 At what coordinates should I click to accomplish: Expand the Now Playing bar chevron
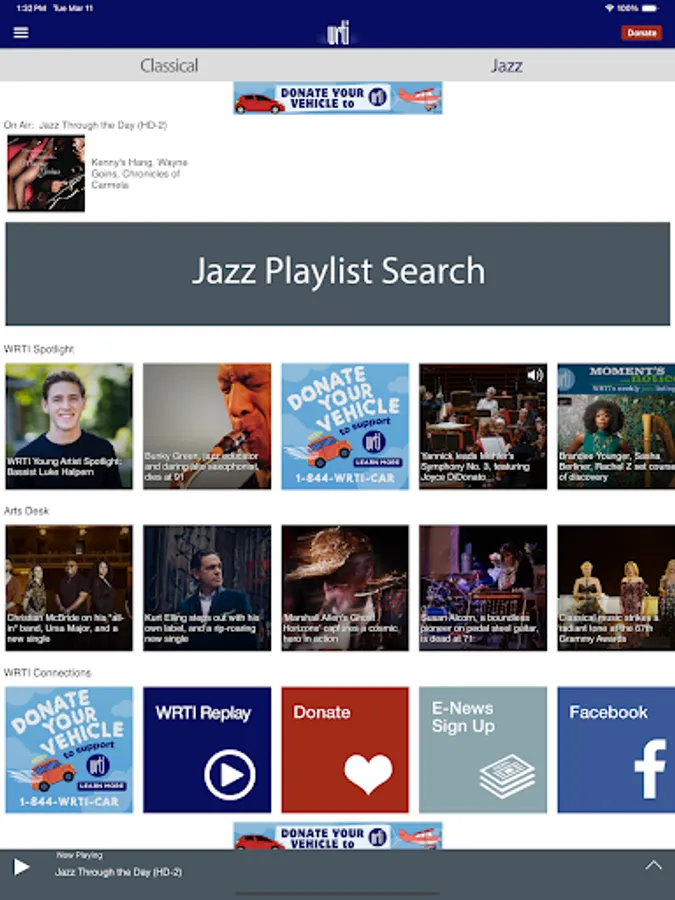pos(653,865)
